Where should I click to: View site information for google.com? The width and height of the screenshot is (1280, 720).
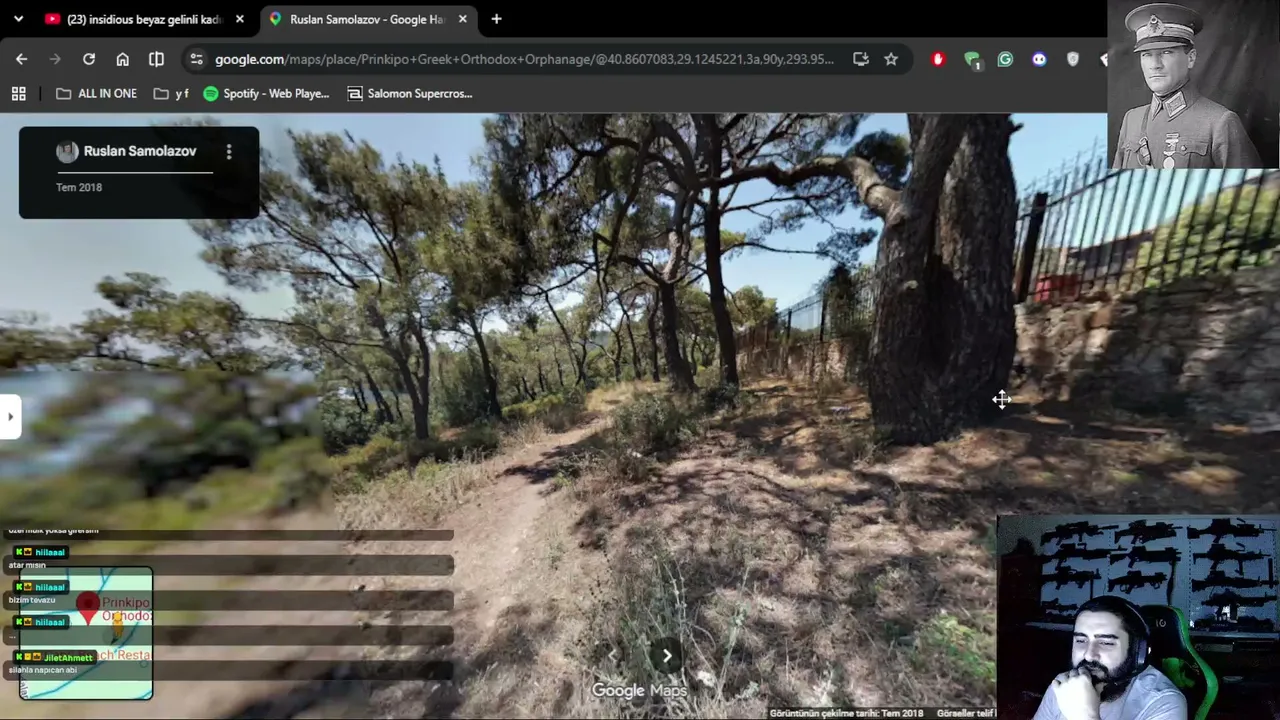tap(196, 59)
